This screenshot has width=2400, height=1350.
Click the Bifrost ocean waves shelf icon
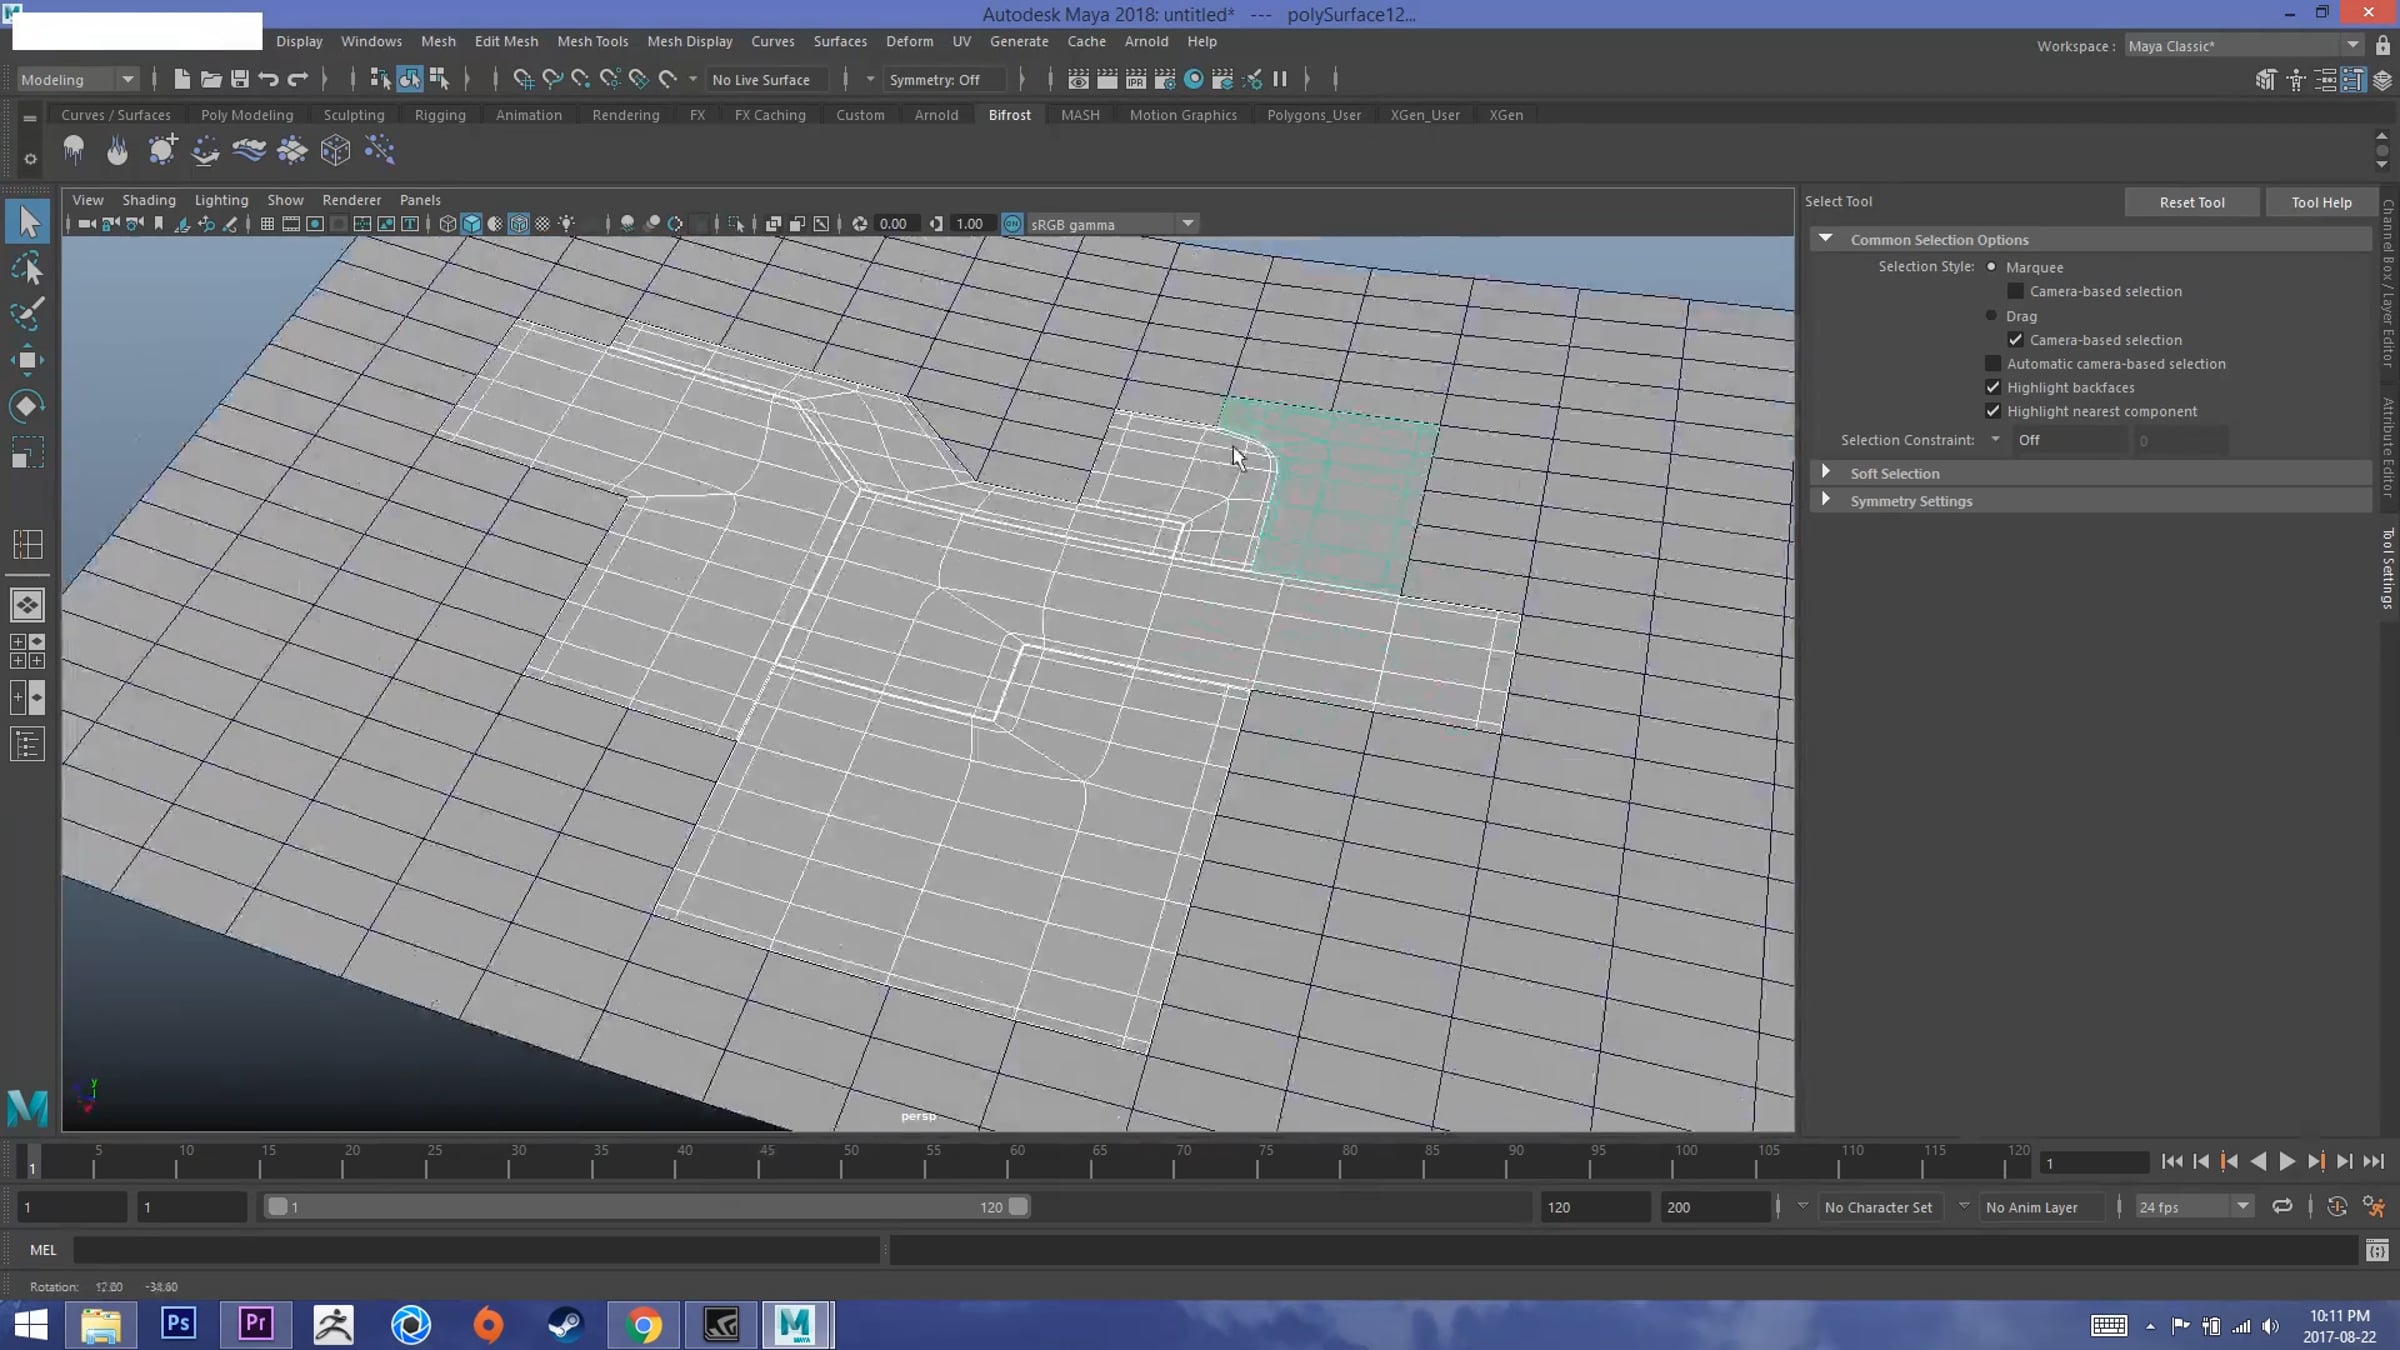tap(249, 150)
